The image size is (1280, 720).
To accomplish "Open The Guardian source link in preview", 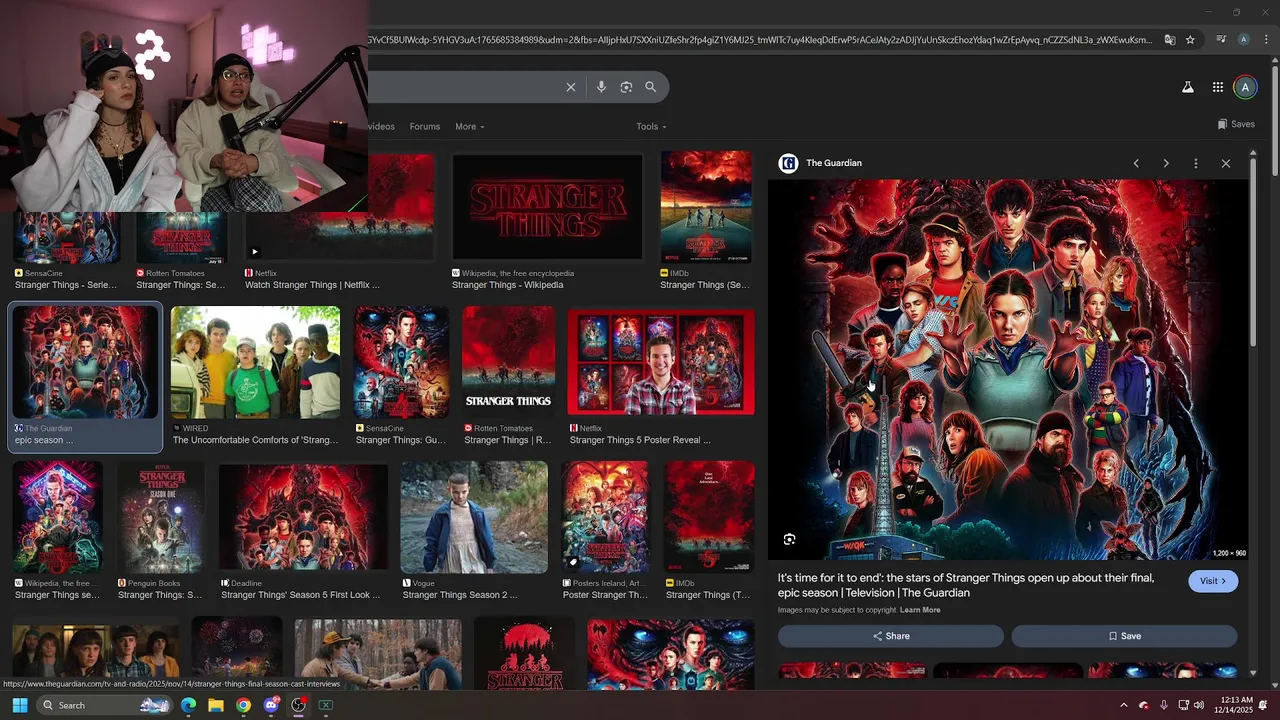I will tap(820, 163).
